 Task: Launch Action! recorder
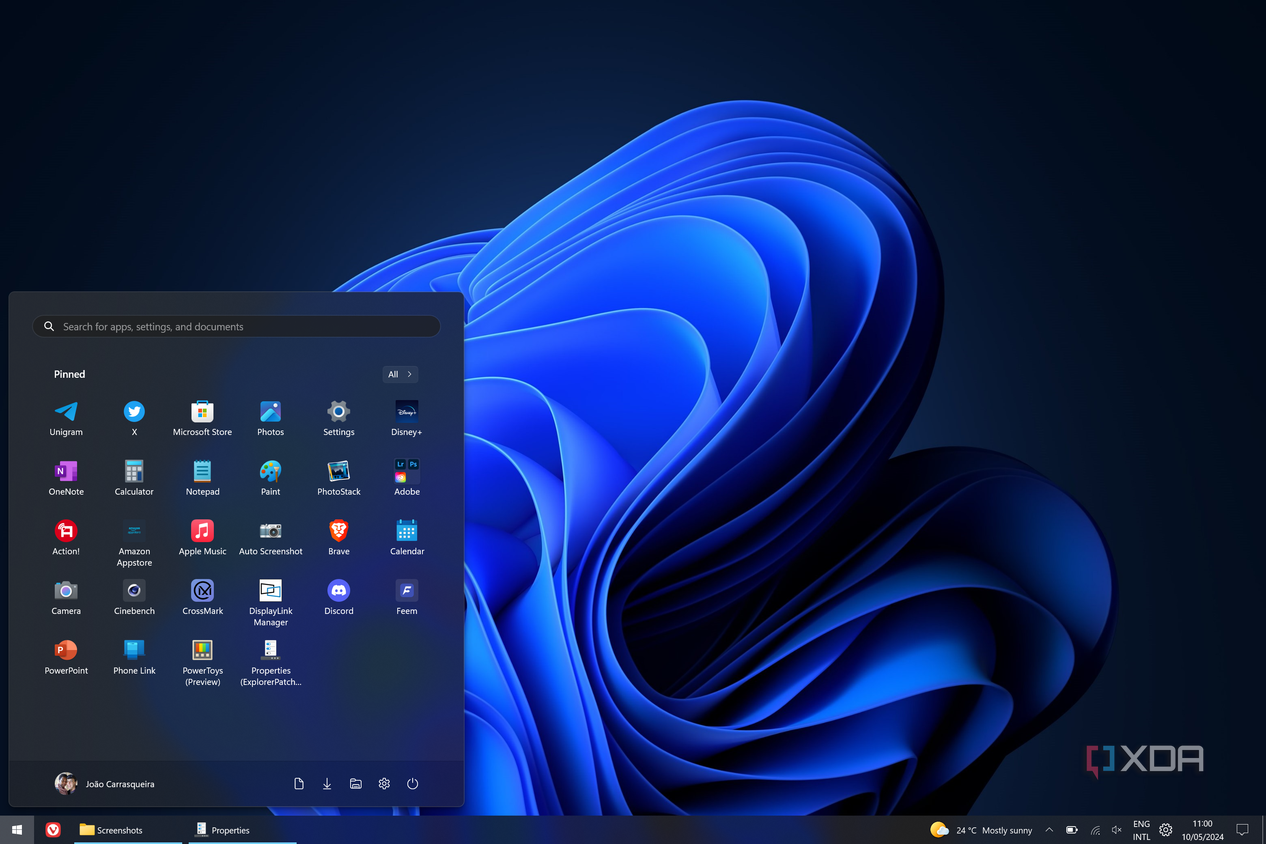click(x=66, y=538)
